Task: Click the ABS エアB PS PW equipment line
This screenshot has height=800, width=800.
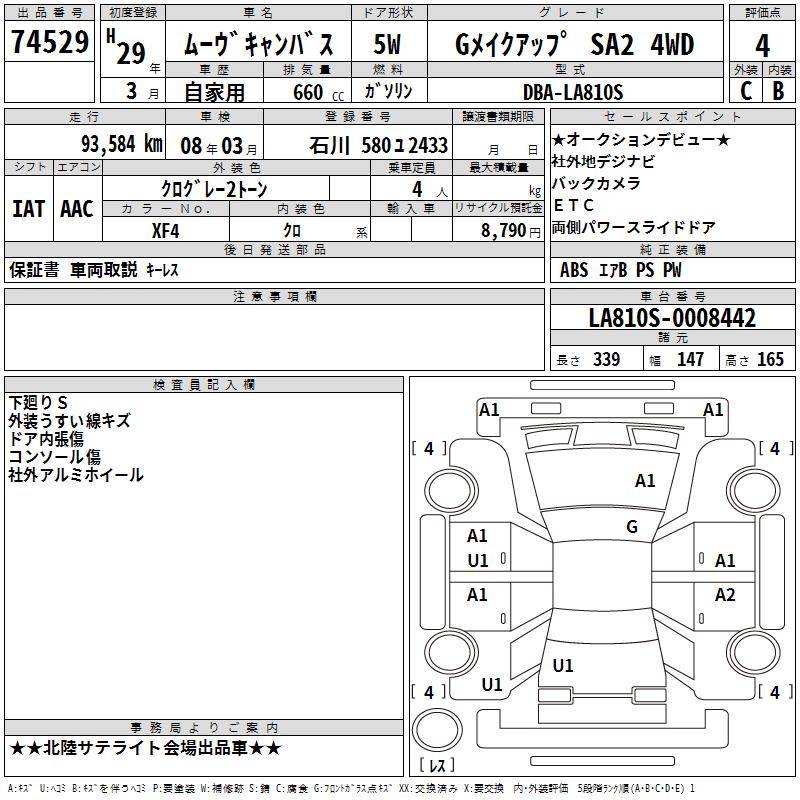Action: [x=621, y=270]
